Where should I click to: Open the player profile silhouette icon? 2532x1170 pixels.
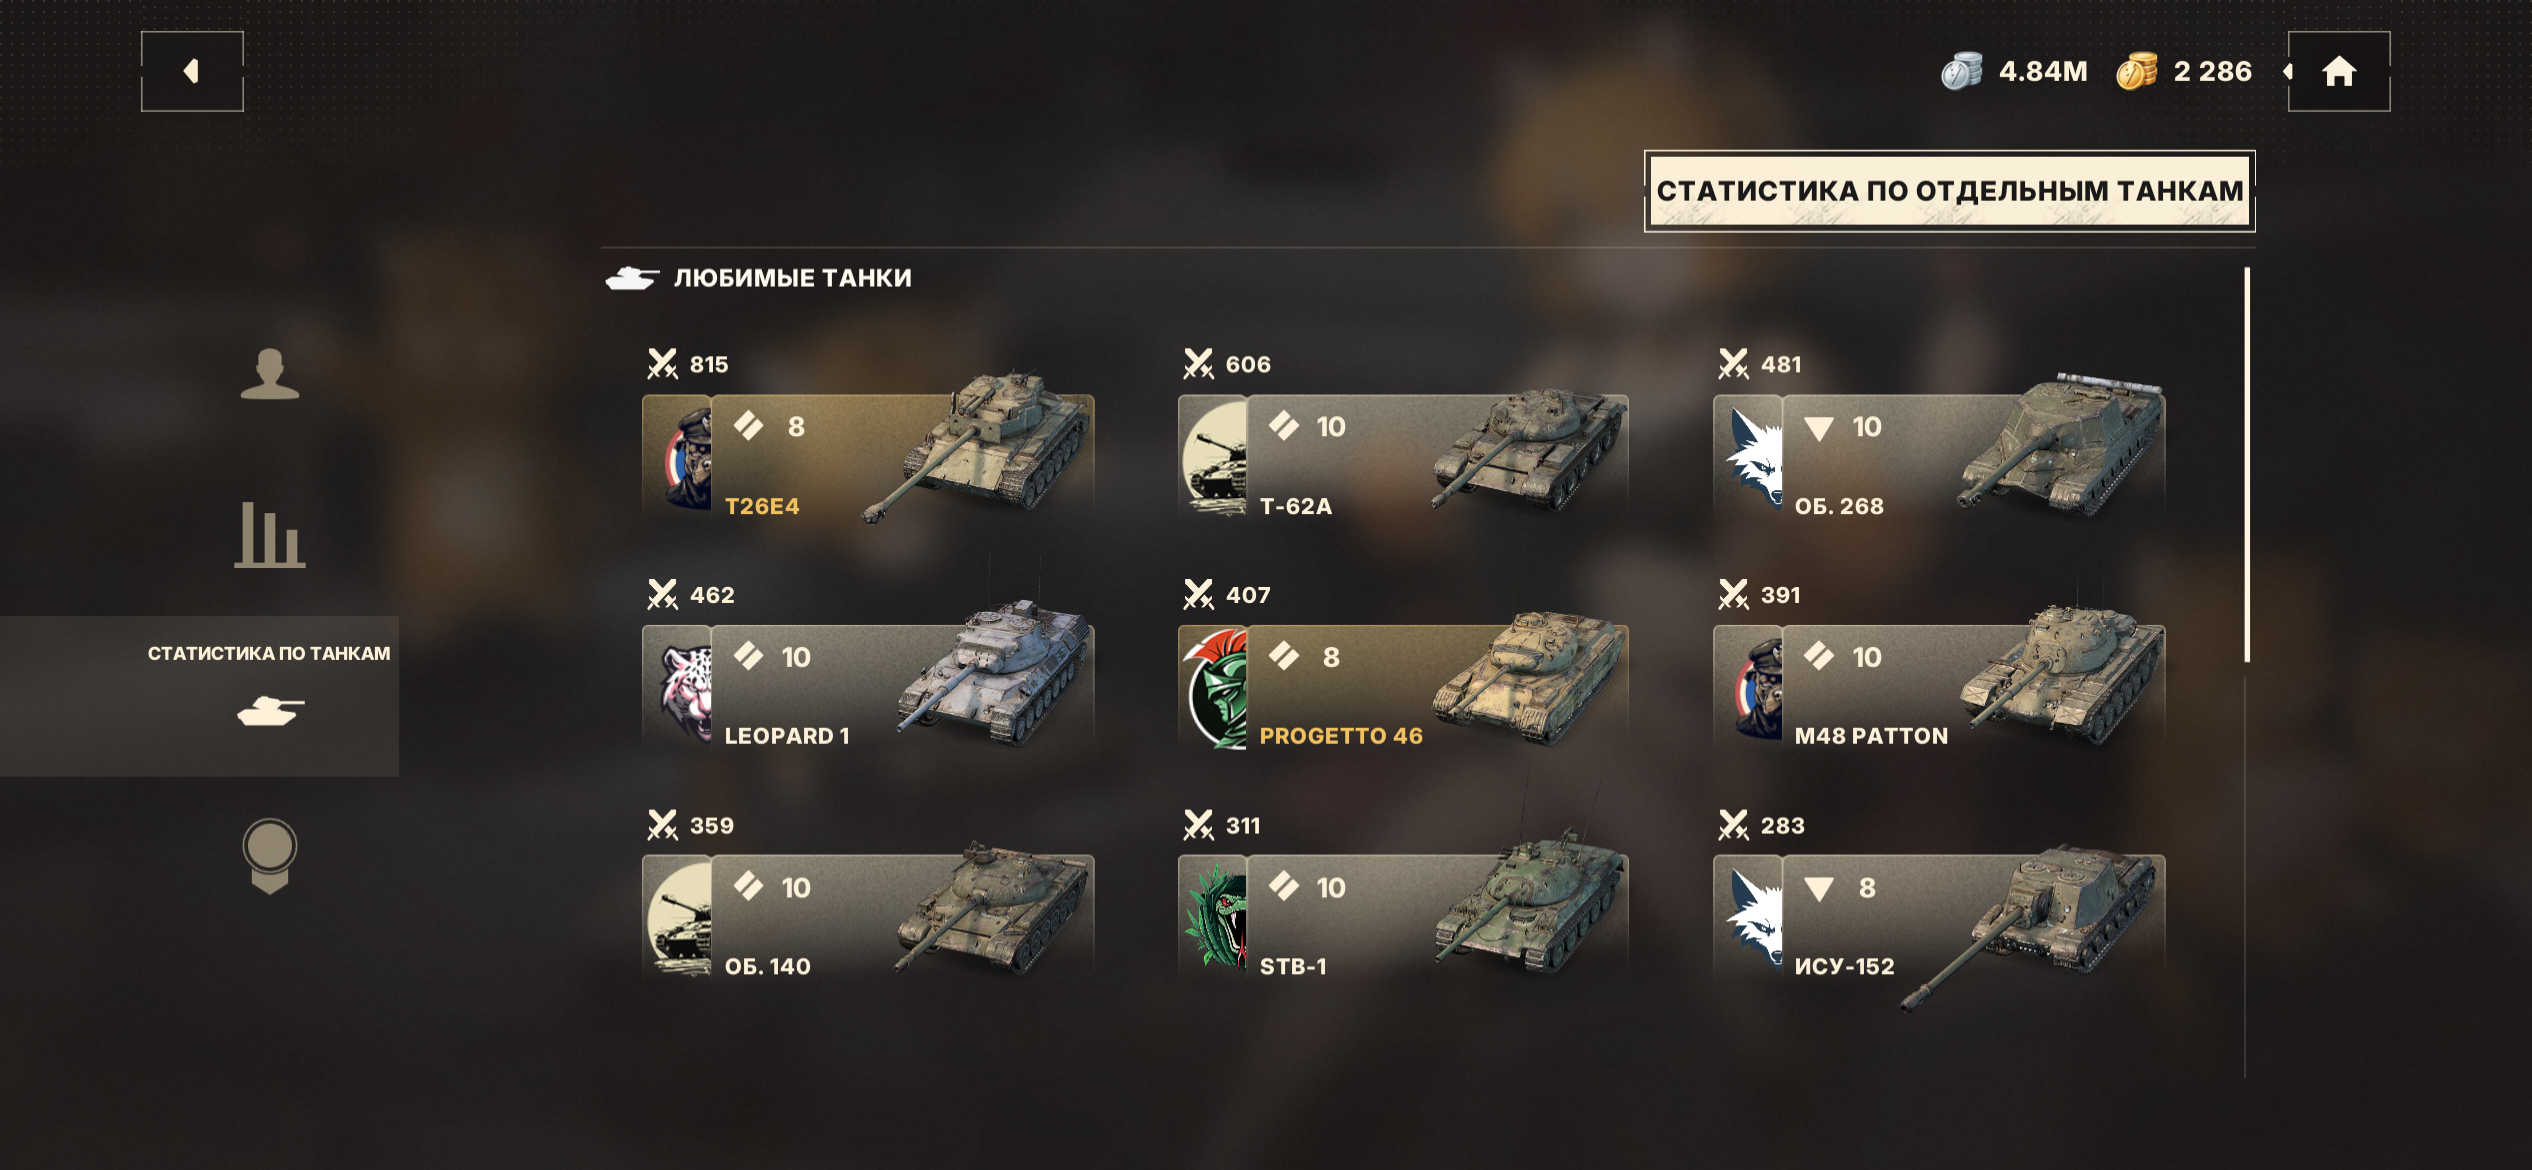pyautogui.click(x=269, y=374)
